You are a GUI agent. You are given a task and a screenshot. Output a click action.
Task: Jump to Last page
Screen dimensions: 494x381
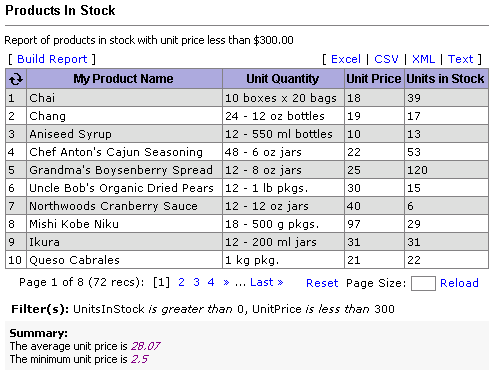[x=266, y=282]
